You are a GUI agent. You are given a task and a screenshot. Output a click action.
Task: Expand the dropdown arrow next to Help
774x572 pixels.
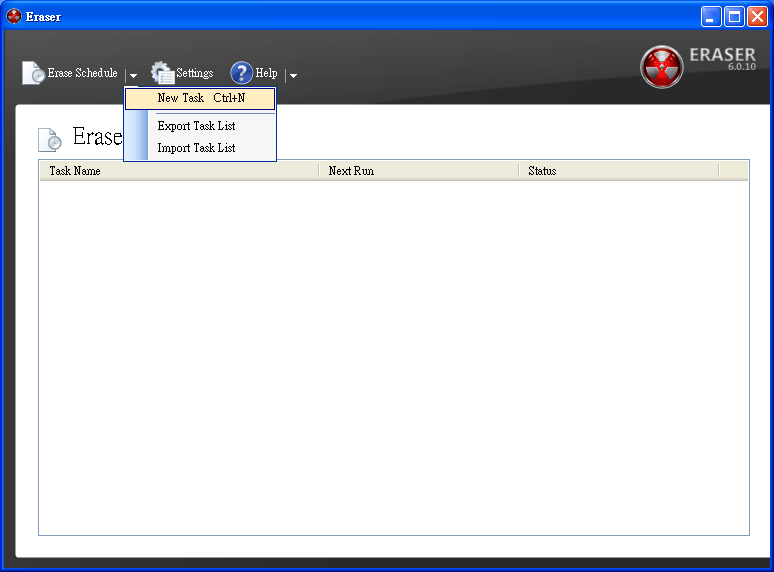click(293, 75)
